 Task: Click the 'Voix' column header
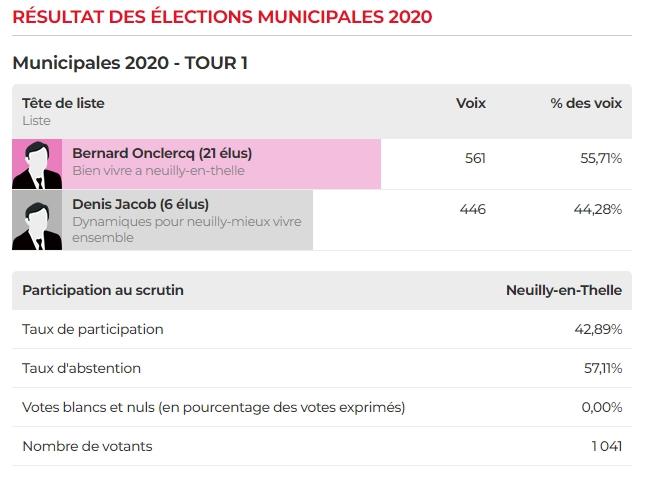tap(470, 103)
